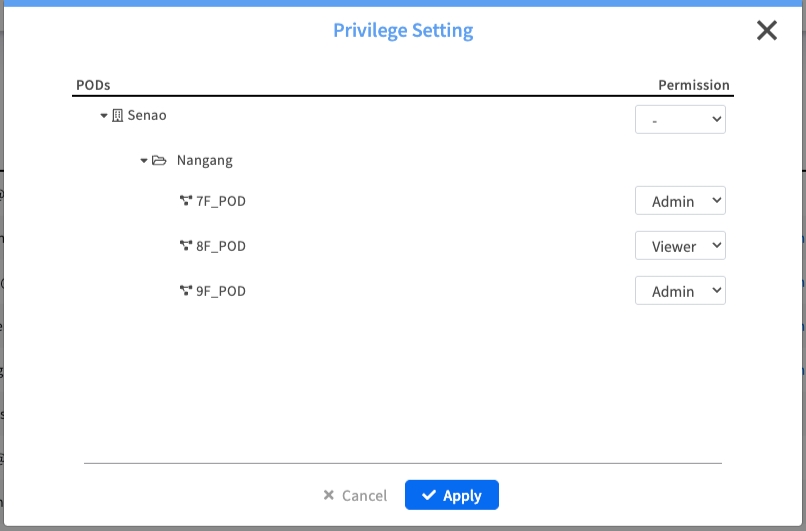The image size is (806, 531).
Task: Click the checkmark icon on Apply
Action: pos(429,495)
